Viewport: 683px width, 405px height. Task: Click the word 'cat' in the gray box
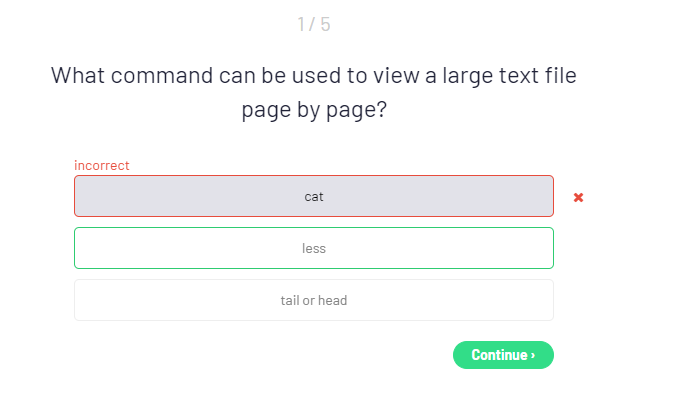(x=314, y=197)
